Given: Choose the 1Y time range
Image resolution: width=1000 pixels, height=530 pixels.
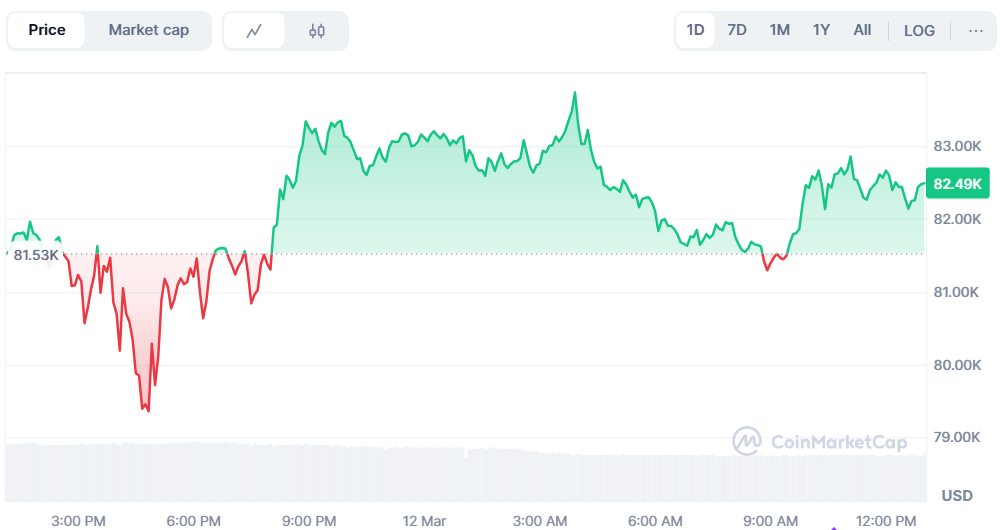Looking at the screenshot, I should [x=821, y=30].
